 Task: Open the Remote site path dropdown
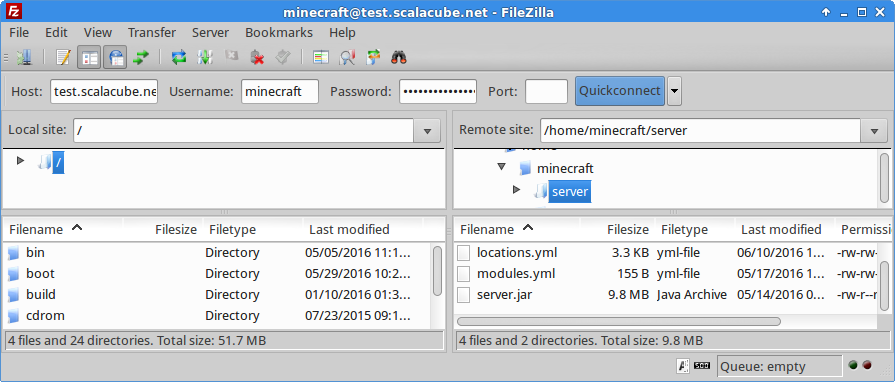pyautogui.click(x=874, y=131)
